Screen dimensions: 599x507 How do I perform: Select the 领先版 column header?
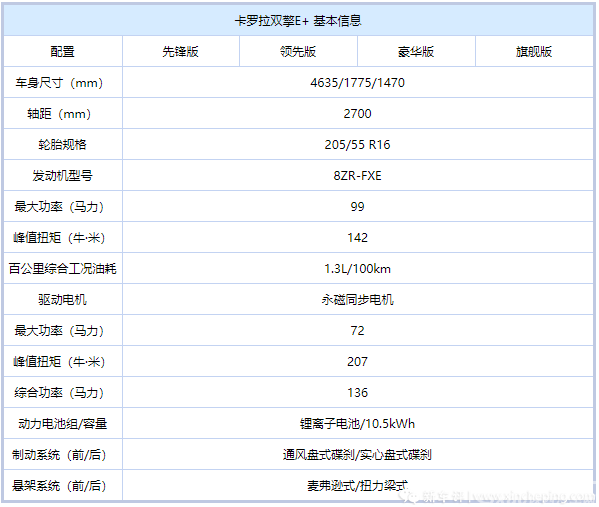click(x=298, y=52)
